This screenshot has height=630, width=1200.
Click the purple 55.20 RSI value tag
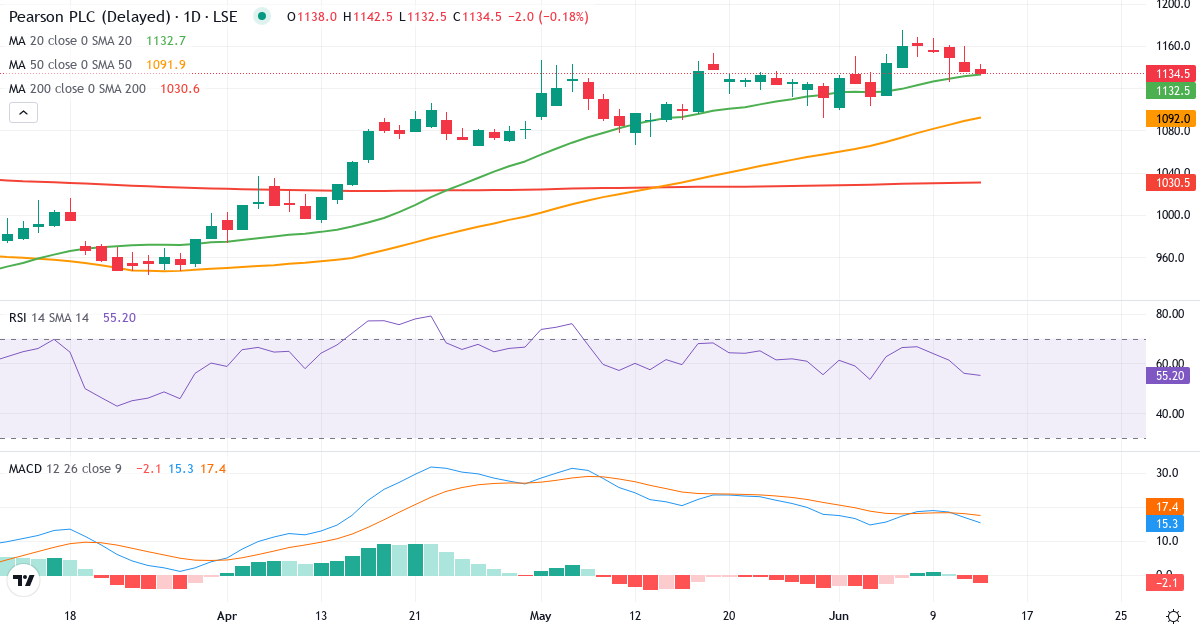click(x=1169, y=376)
